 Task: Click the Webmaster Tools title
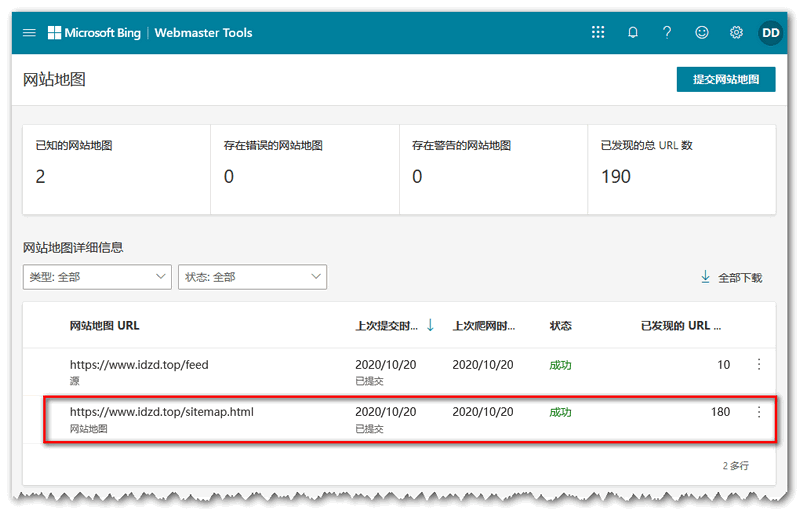click(204, 33)
